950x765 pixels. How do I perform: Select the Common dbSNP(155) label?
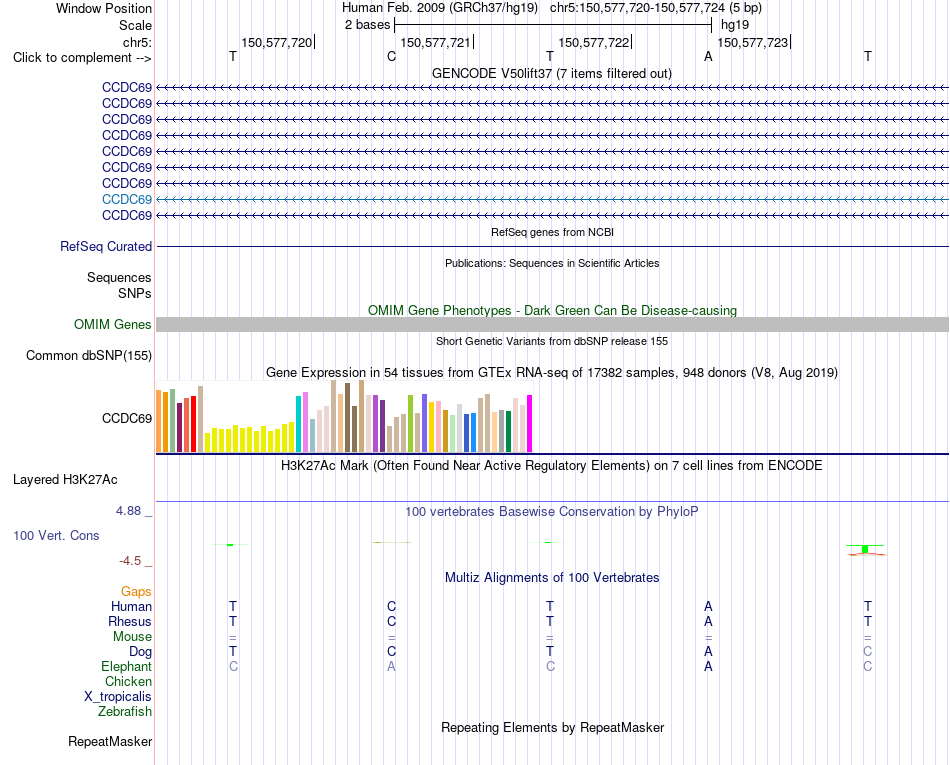tap(89, 356)
